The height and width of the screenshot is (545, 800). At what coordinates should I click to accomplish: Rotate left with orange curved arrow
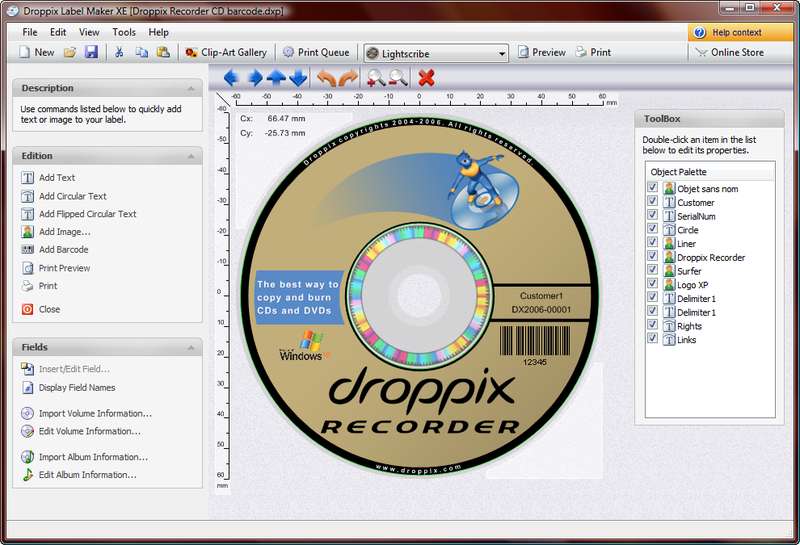(326, 78)
